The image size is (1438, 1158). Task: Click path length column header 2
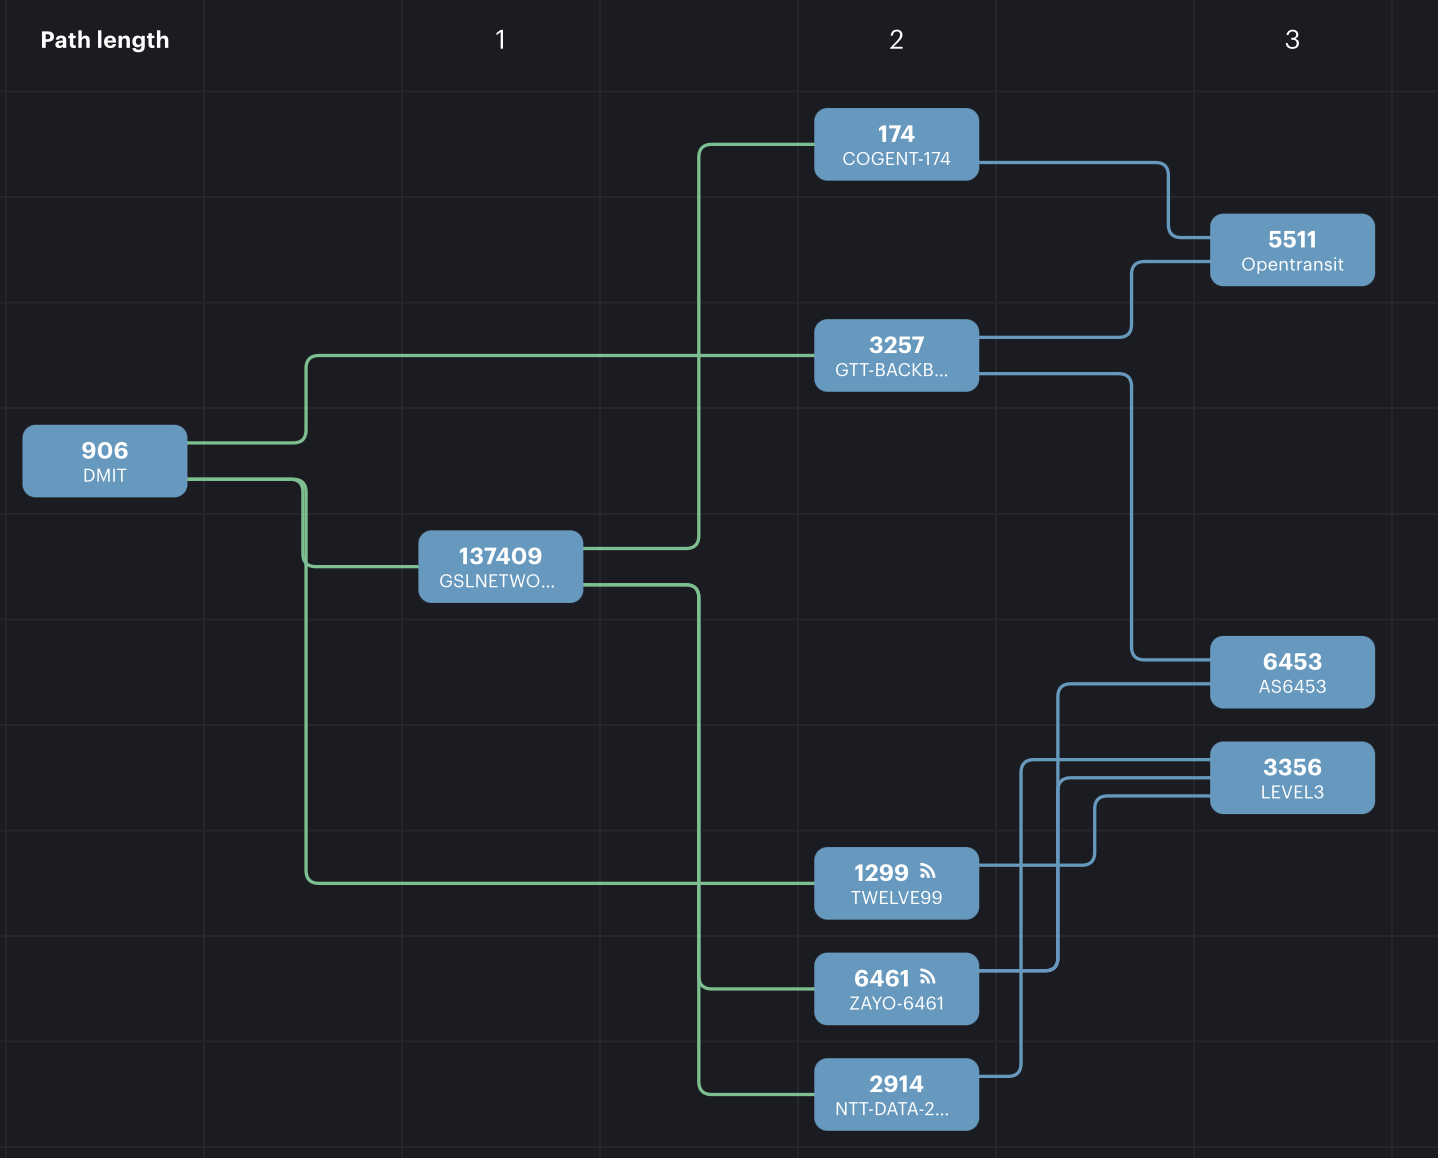896,40
